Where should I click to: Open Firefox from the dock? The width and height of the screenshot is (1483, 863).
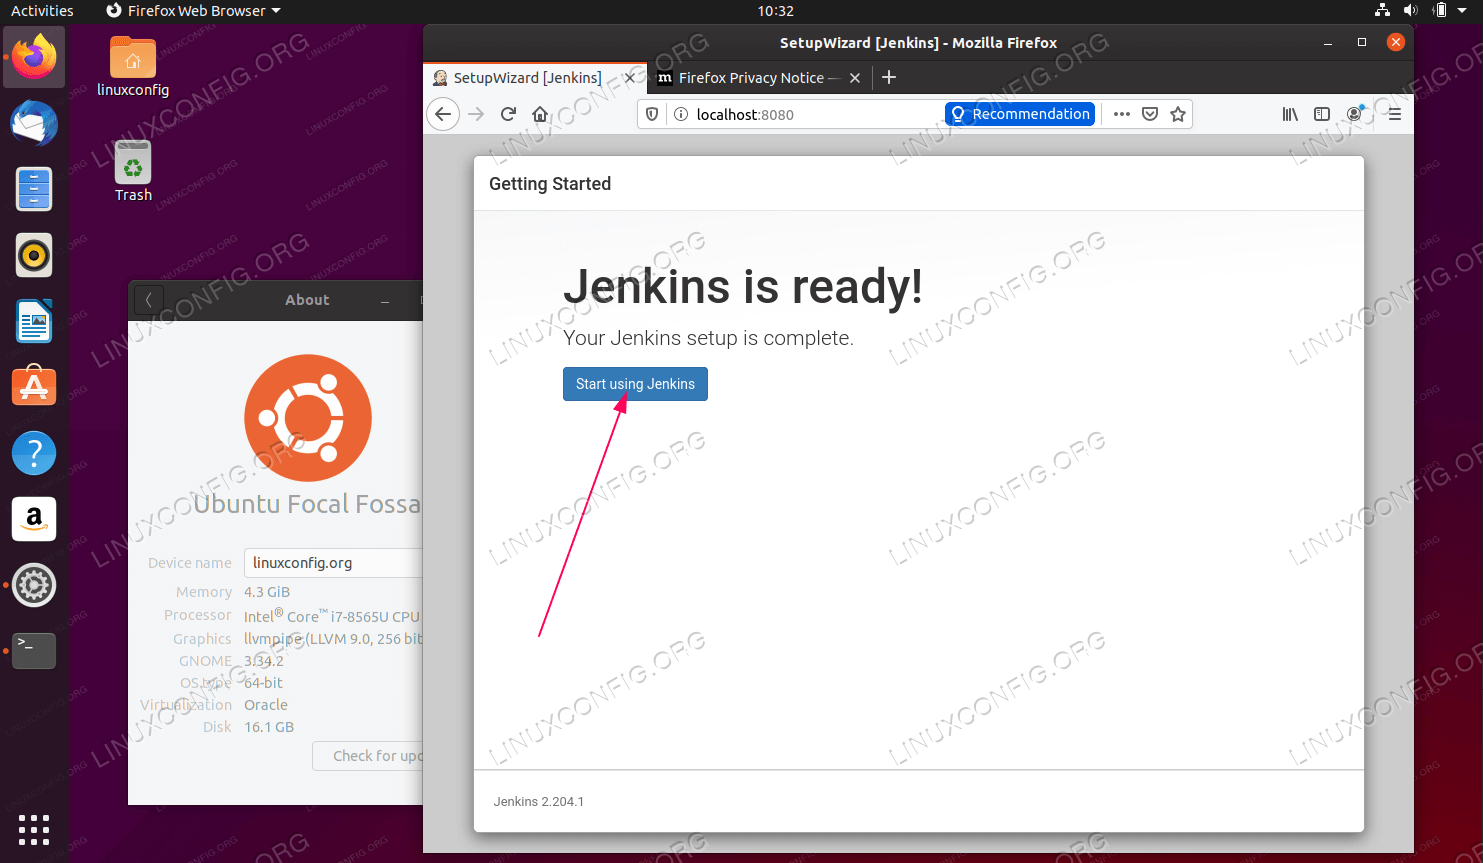(34, 58)
